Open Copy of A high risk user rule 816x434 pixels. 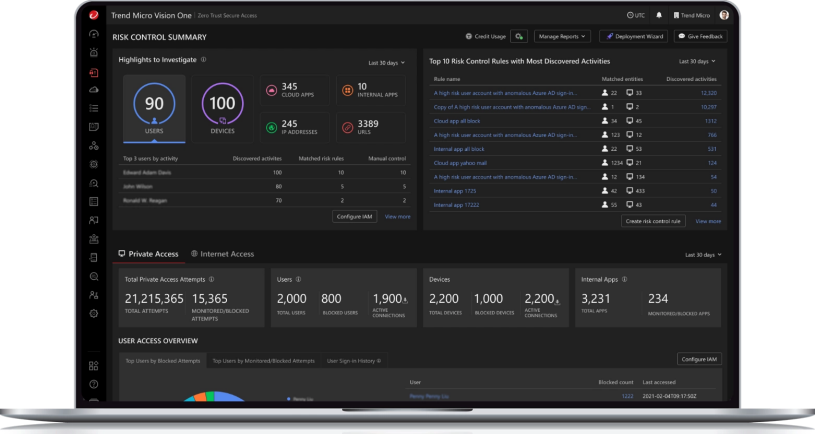[x=512, y=107]
